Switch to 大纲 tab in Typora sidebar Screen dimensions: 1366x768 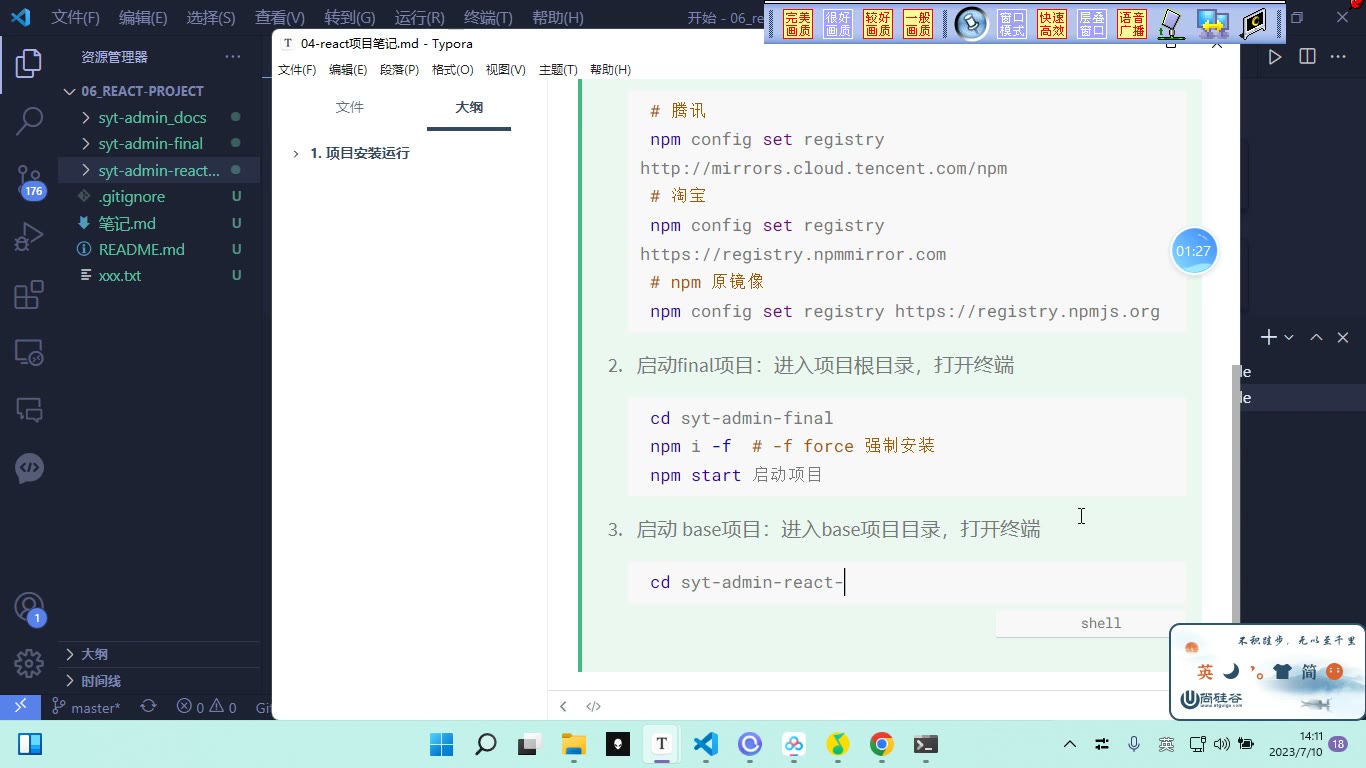coord(469,107)
